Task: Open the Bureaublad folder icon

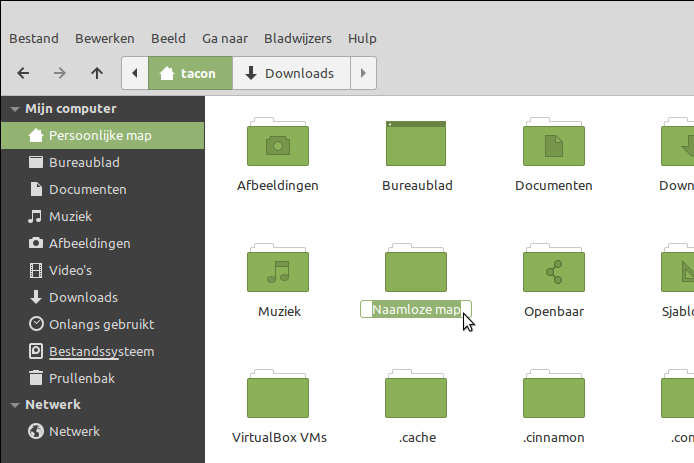Action: 417,144
